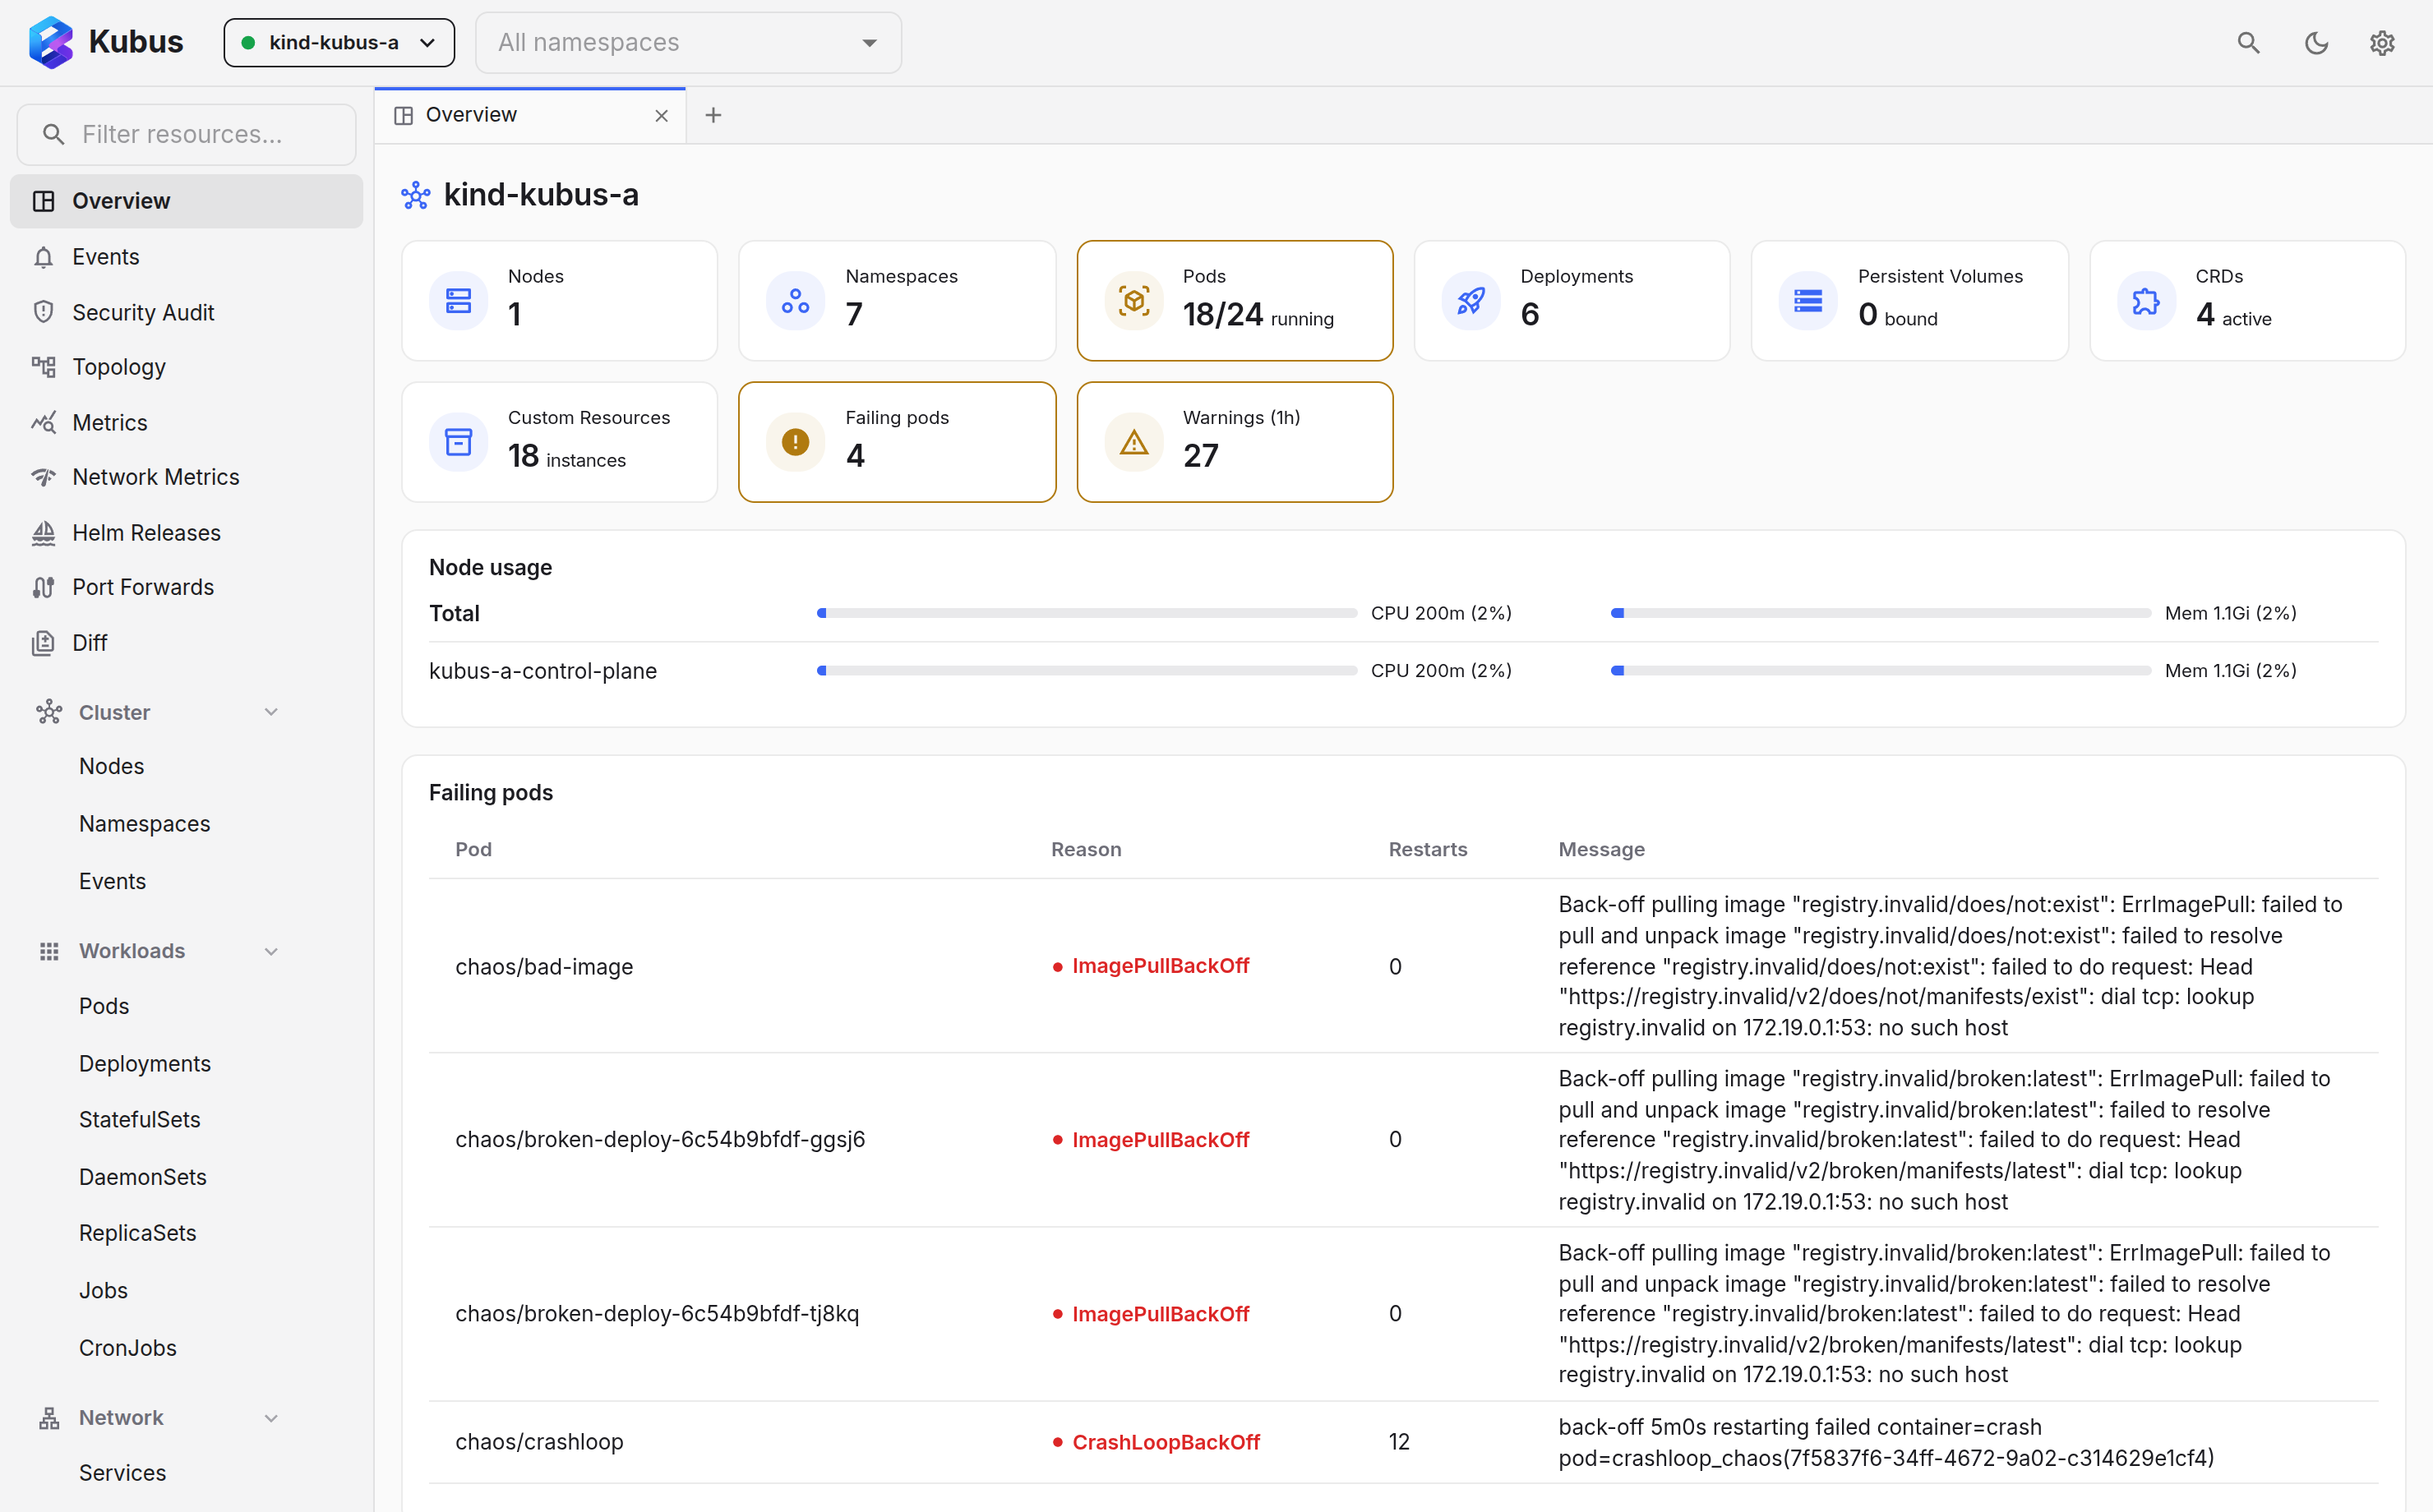Click the Warnings triangle icon
The width and height of the screenshot is (2433, 1512).
tap(1134, 442)
